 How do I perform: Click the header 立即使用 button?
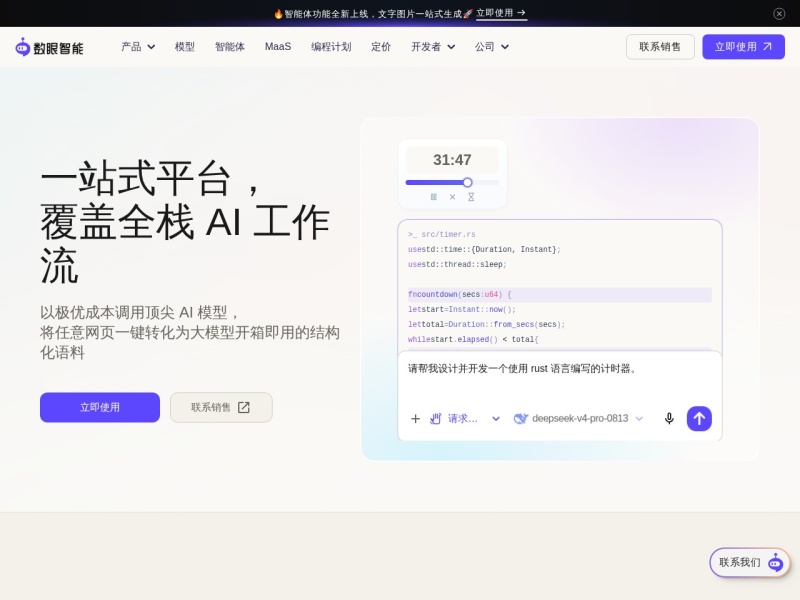click(x=743, y=47)
